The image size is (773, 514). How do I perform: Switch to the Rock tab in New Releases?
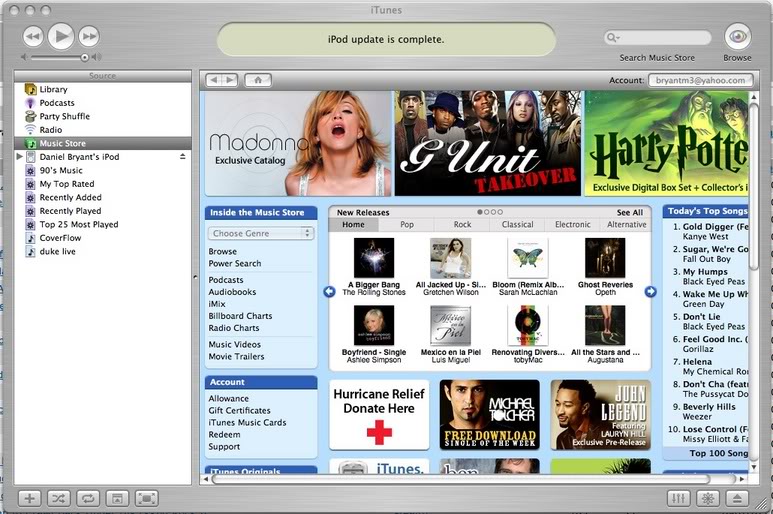[x=462, y=225]
